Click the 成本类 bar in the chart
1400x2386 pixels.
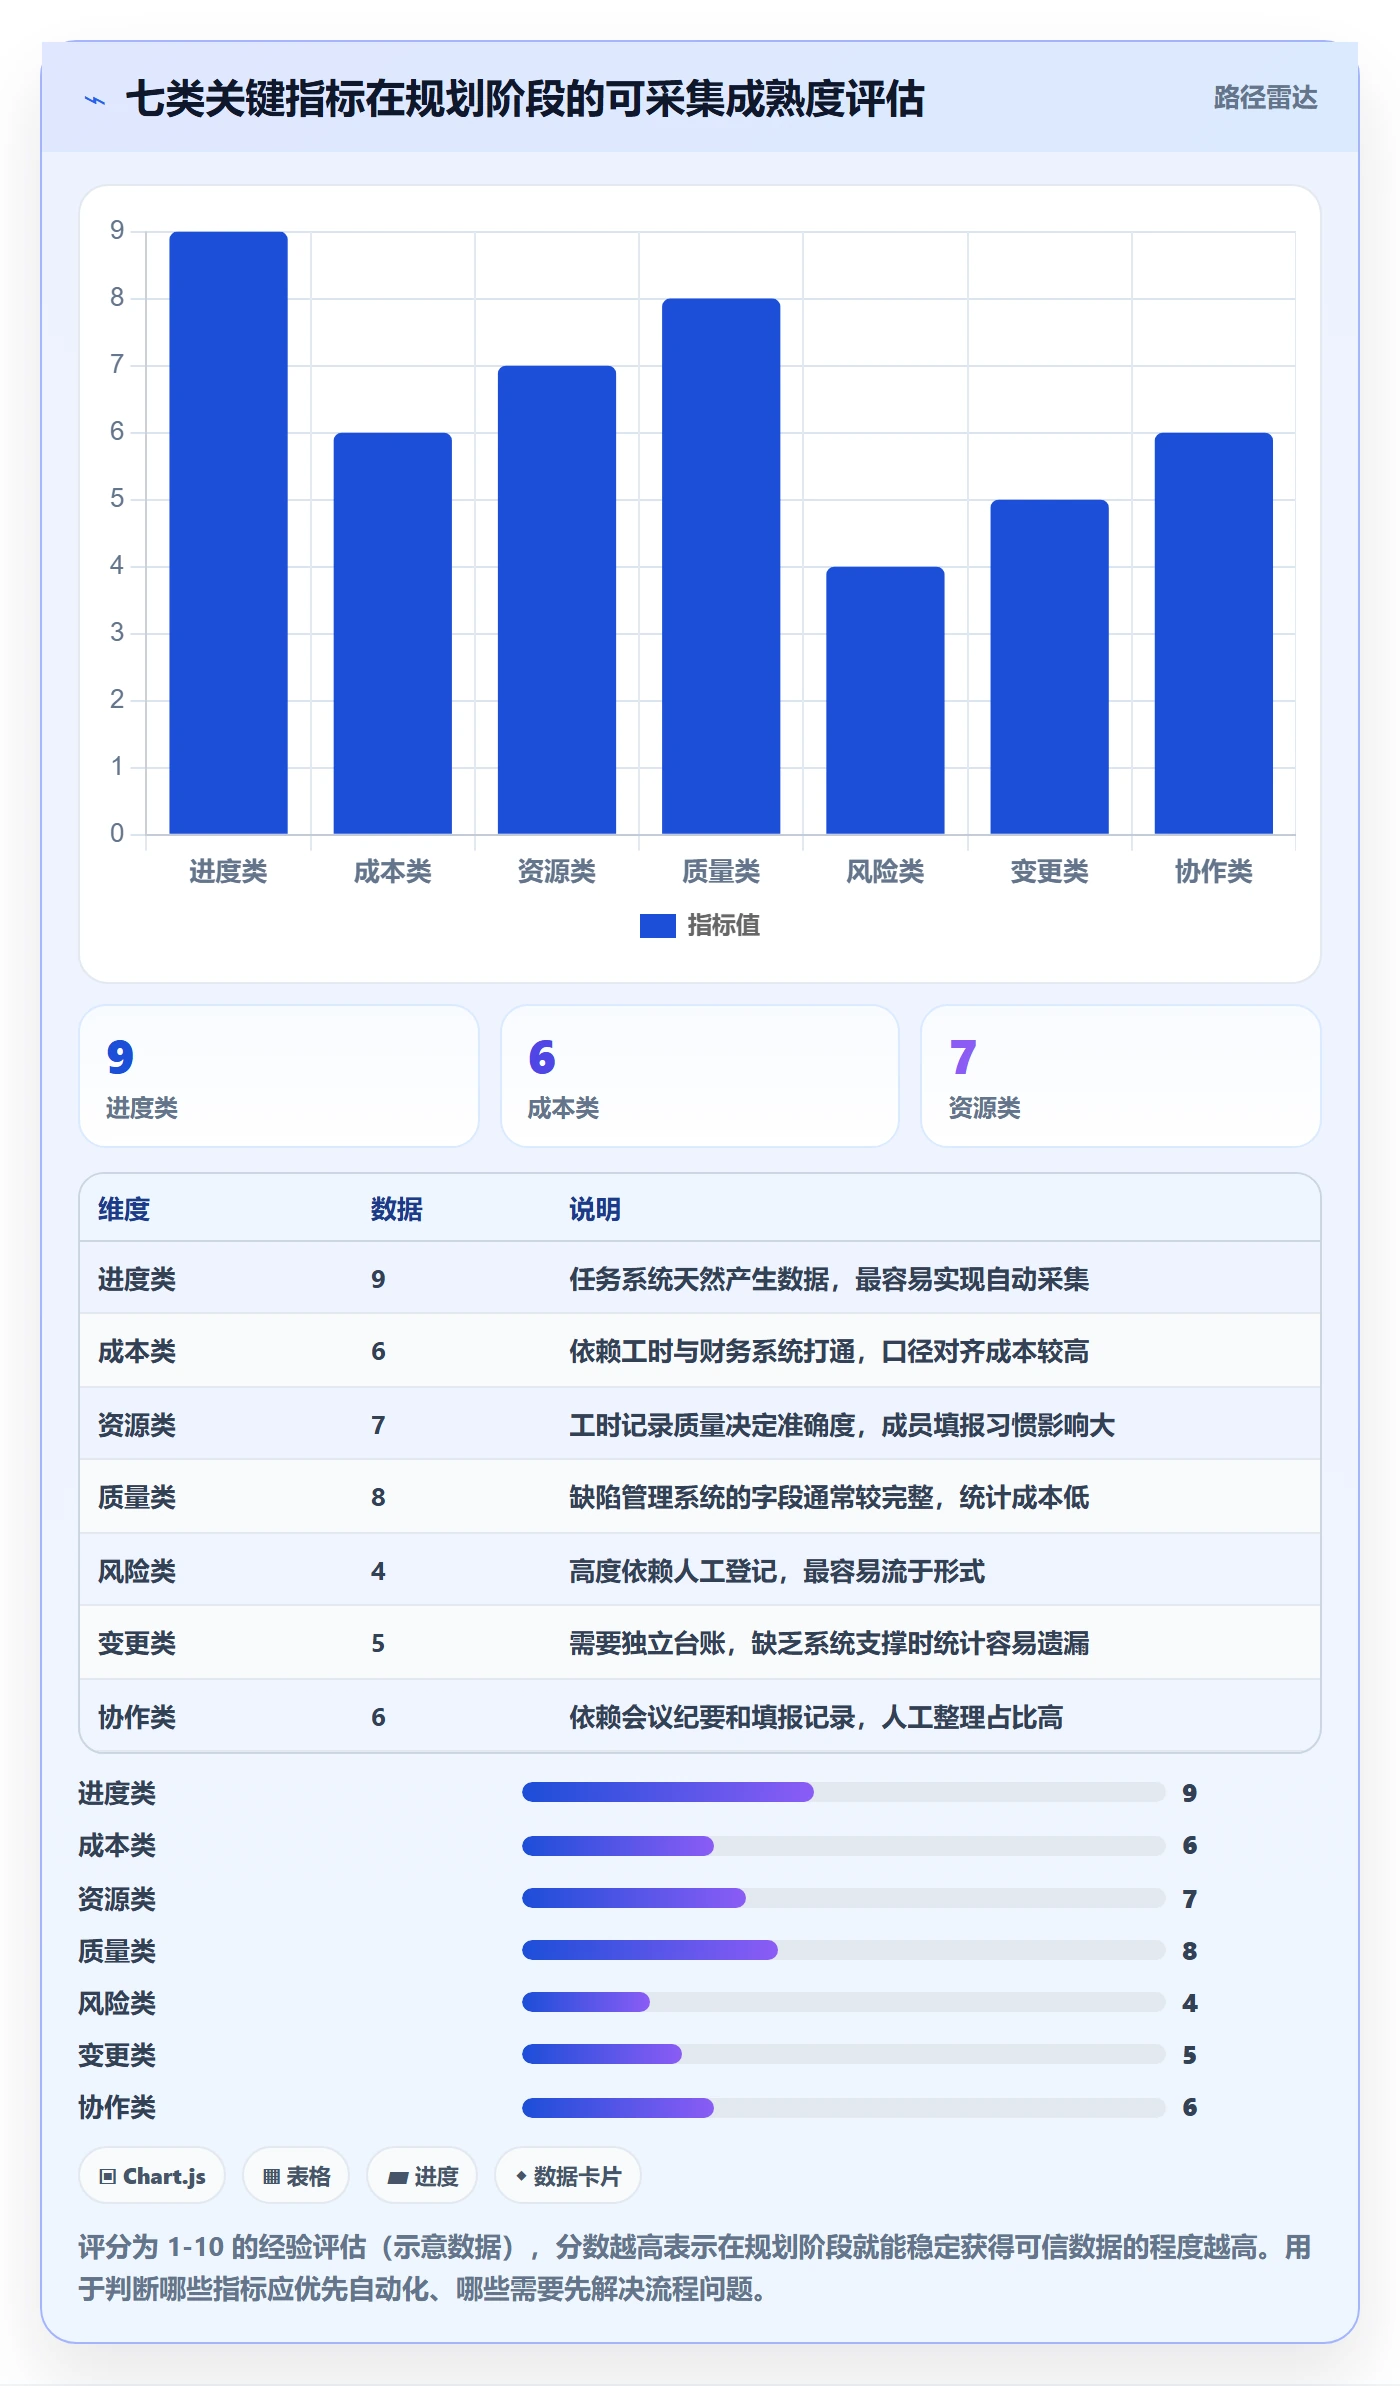(x=392, y=633)
